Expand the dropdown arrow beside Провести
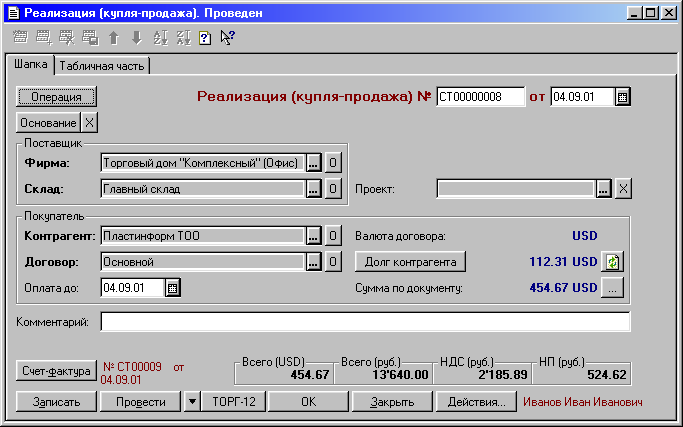Screen dimensions: 683x427 point(192,401)
